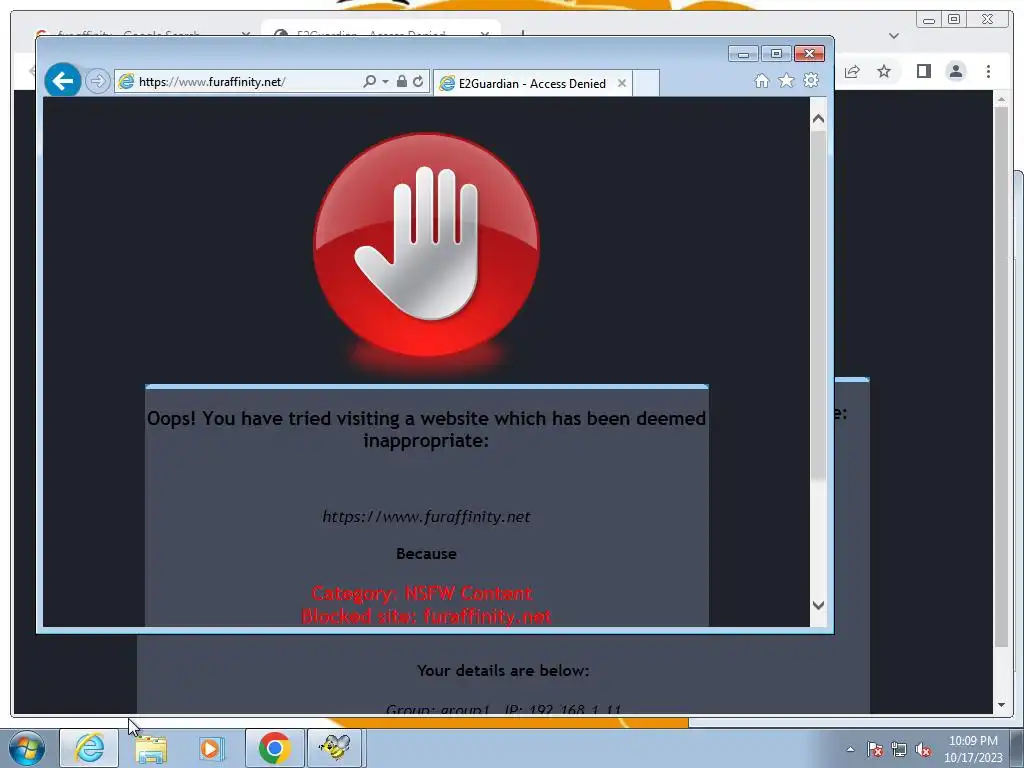The width and height of the screenshot is (1024, 768).
Task: Open the Action Center flag icon
Action: 875,750
